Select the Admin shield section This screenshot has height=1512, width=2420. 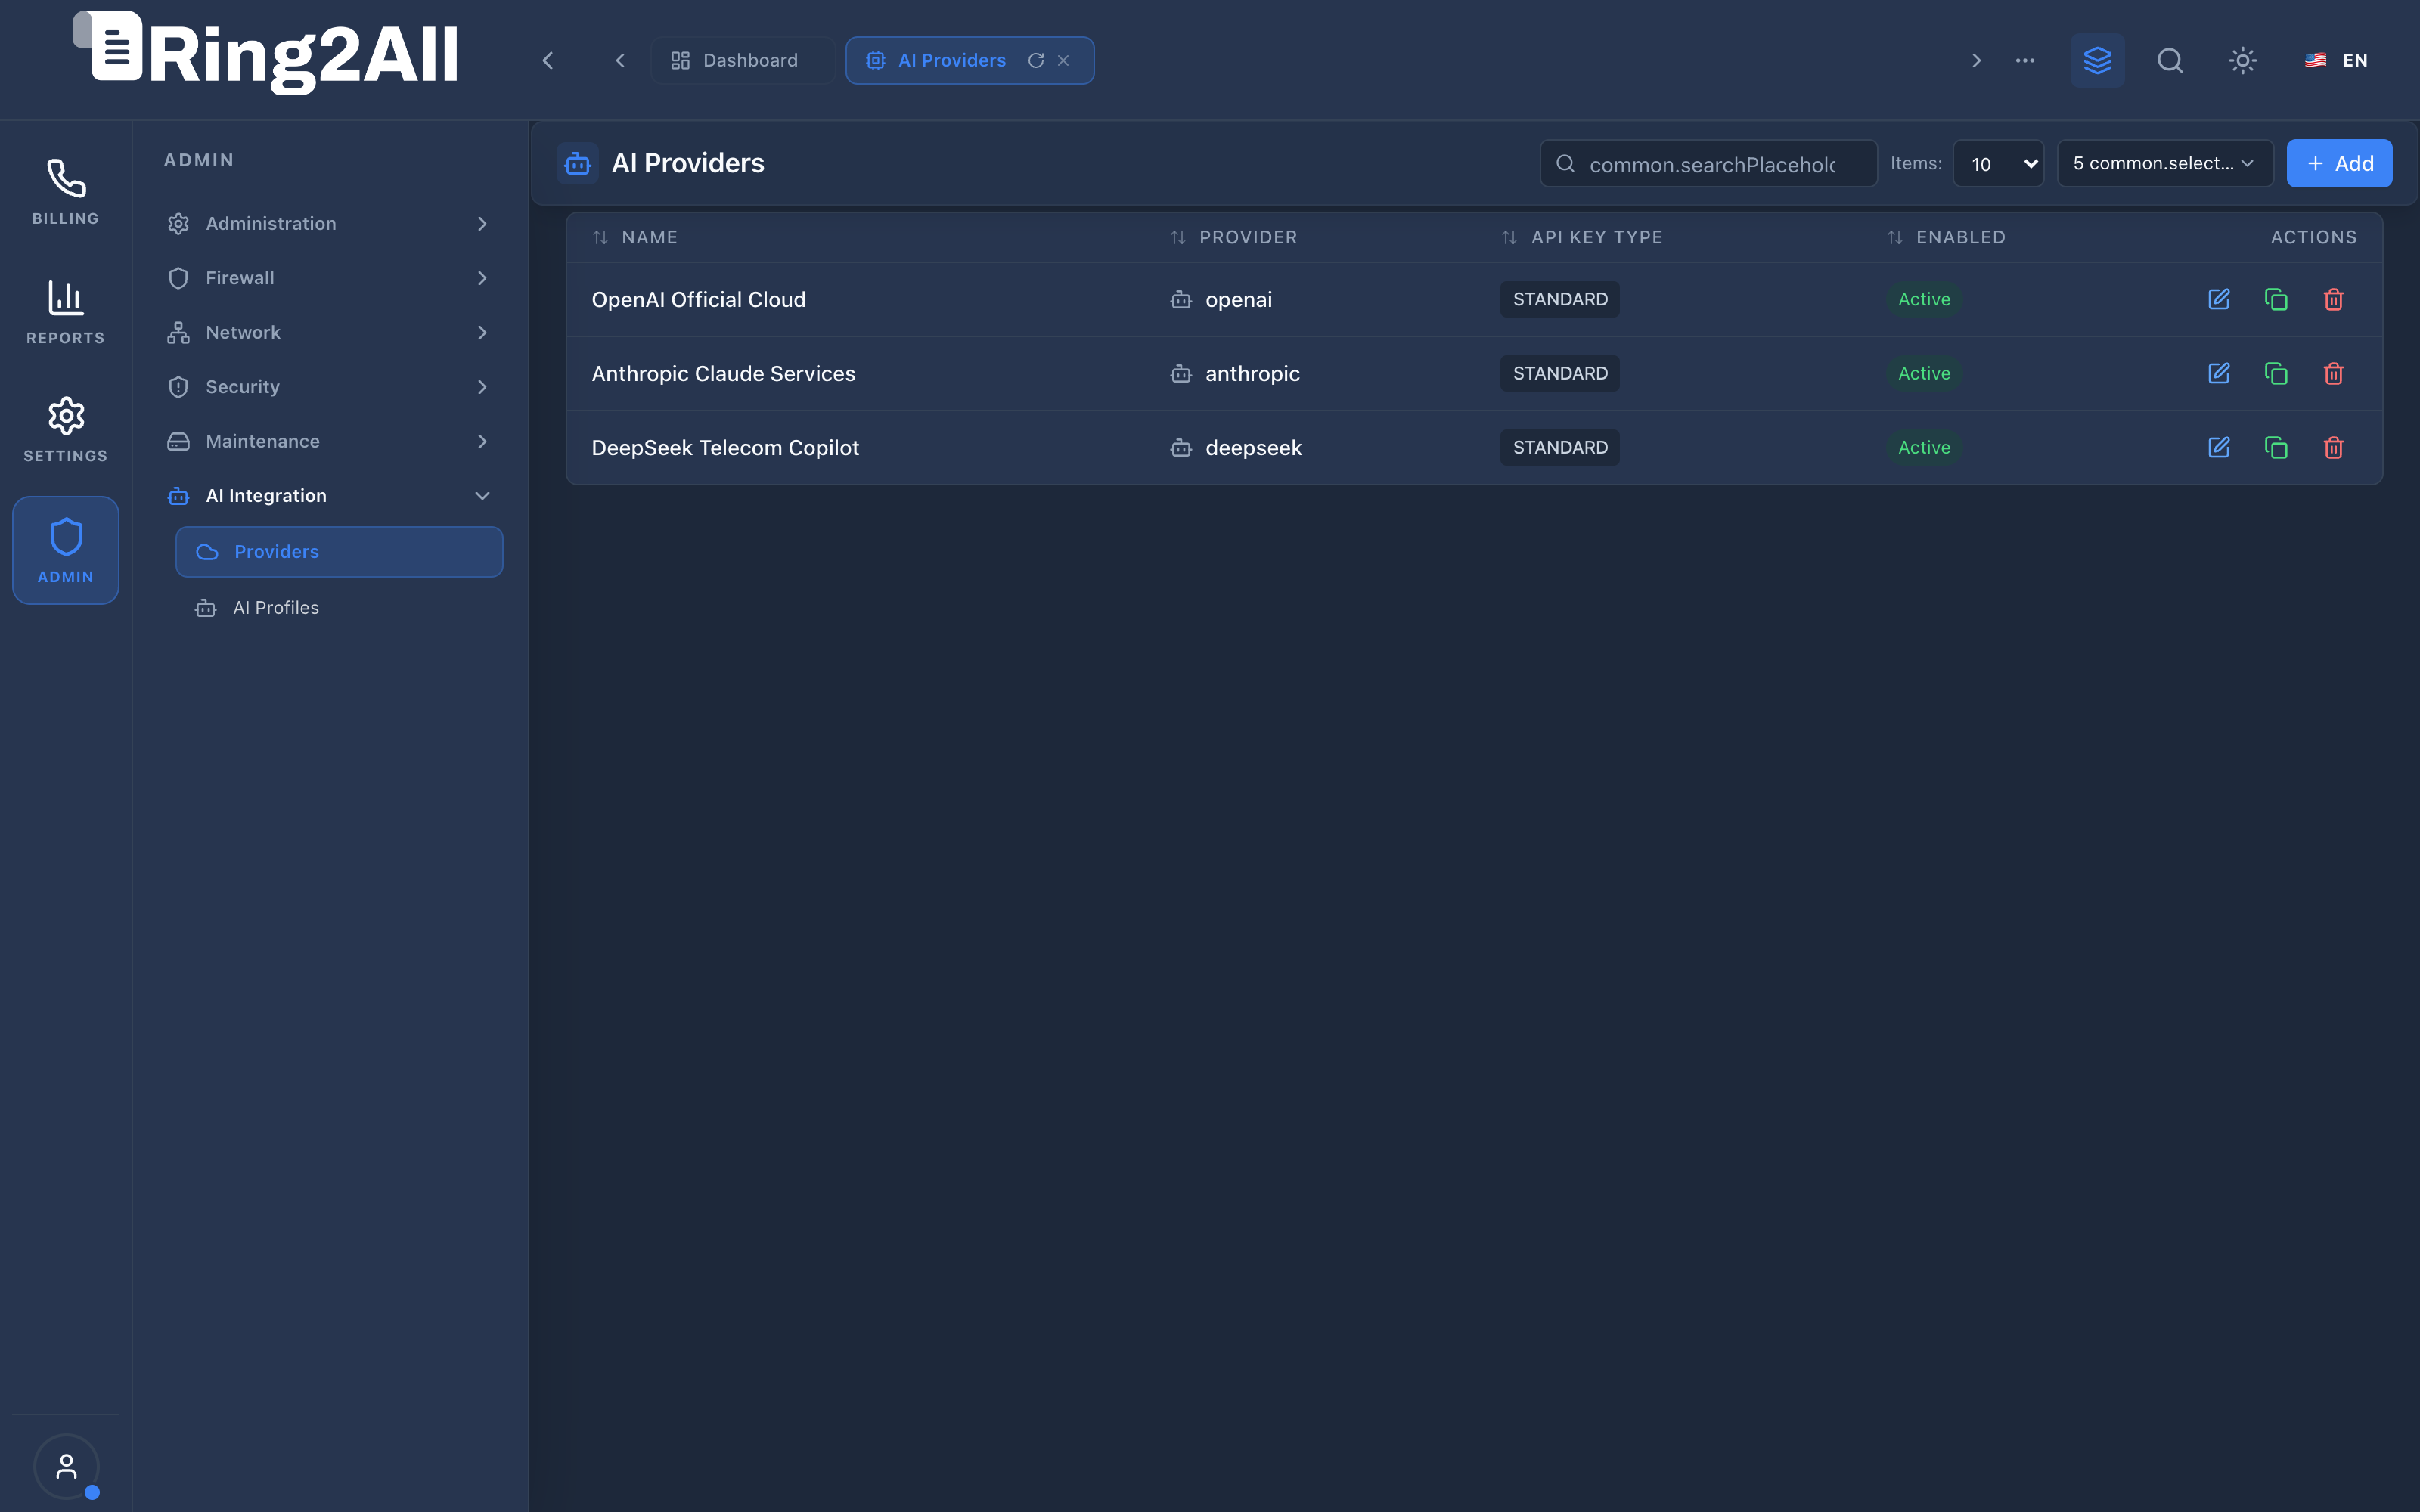(x=66, y=550)
